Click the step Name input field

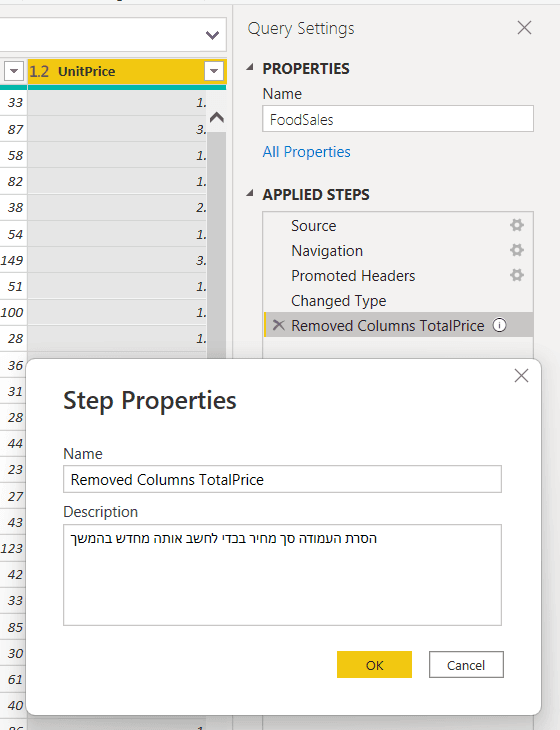coord(282,479)
